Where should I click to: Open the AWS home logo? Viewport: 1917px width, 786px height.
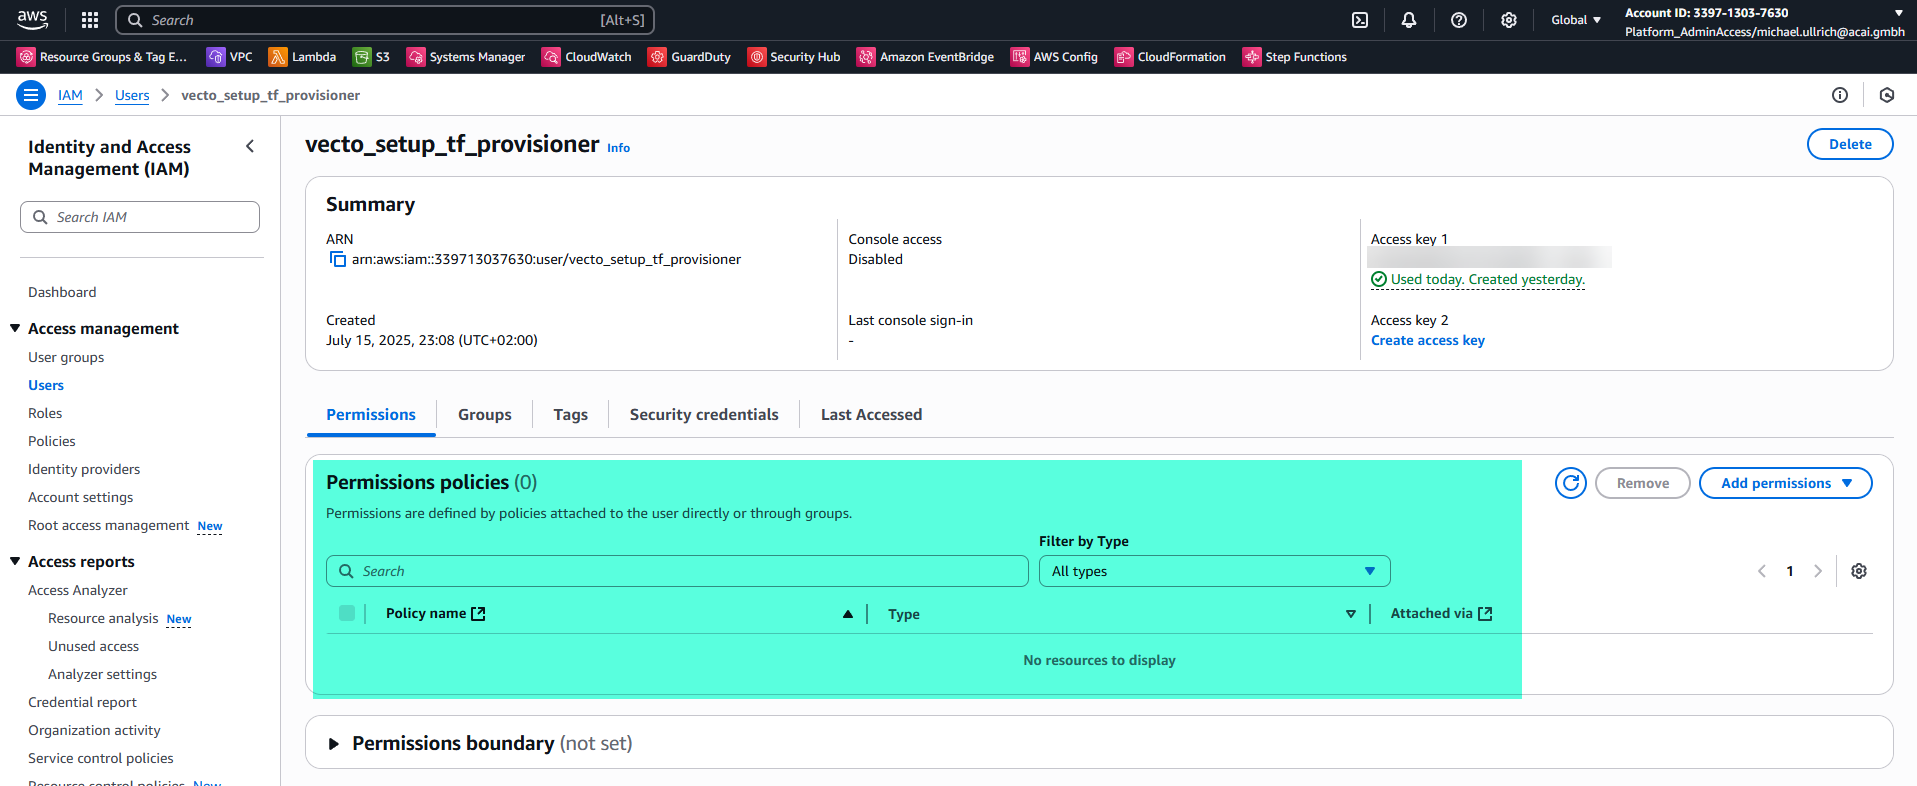pos(32,19)
